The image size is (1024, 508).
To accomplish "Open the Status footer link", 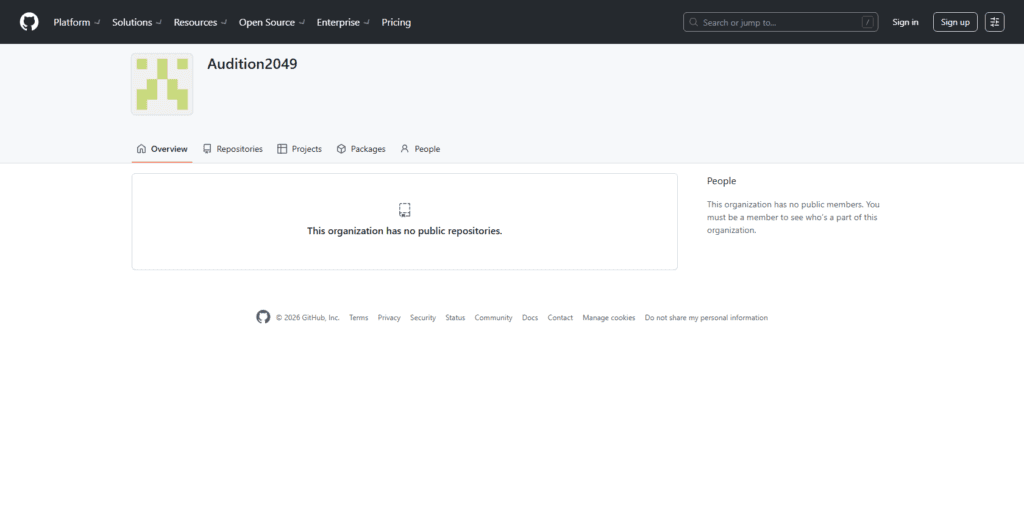I will [455, 318].
